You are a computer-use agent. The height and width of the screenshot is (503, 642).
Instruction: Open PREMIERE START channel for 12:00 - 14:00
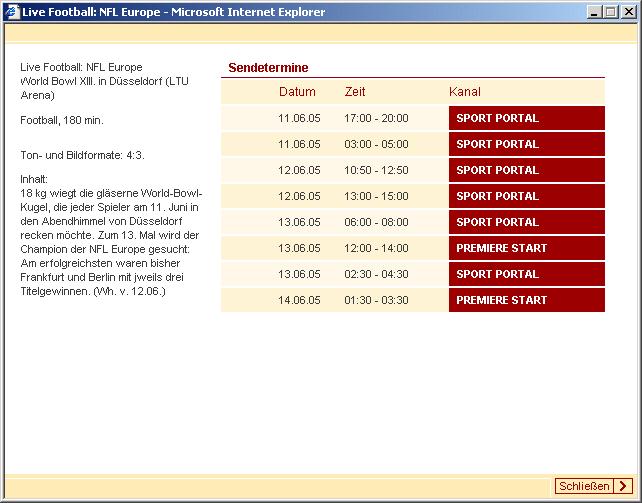527,248
